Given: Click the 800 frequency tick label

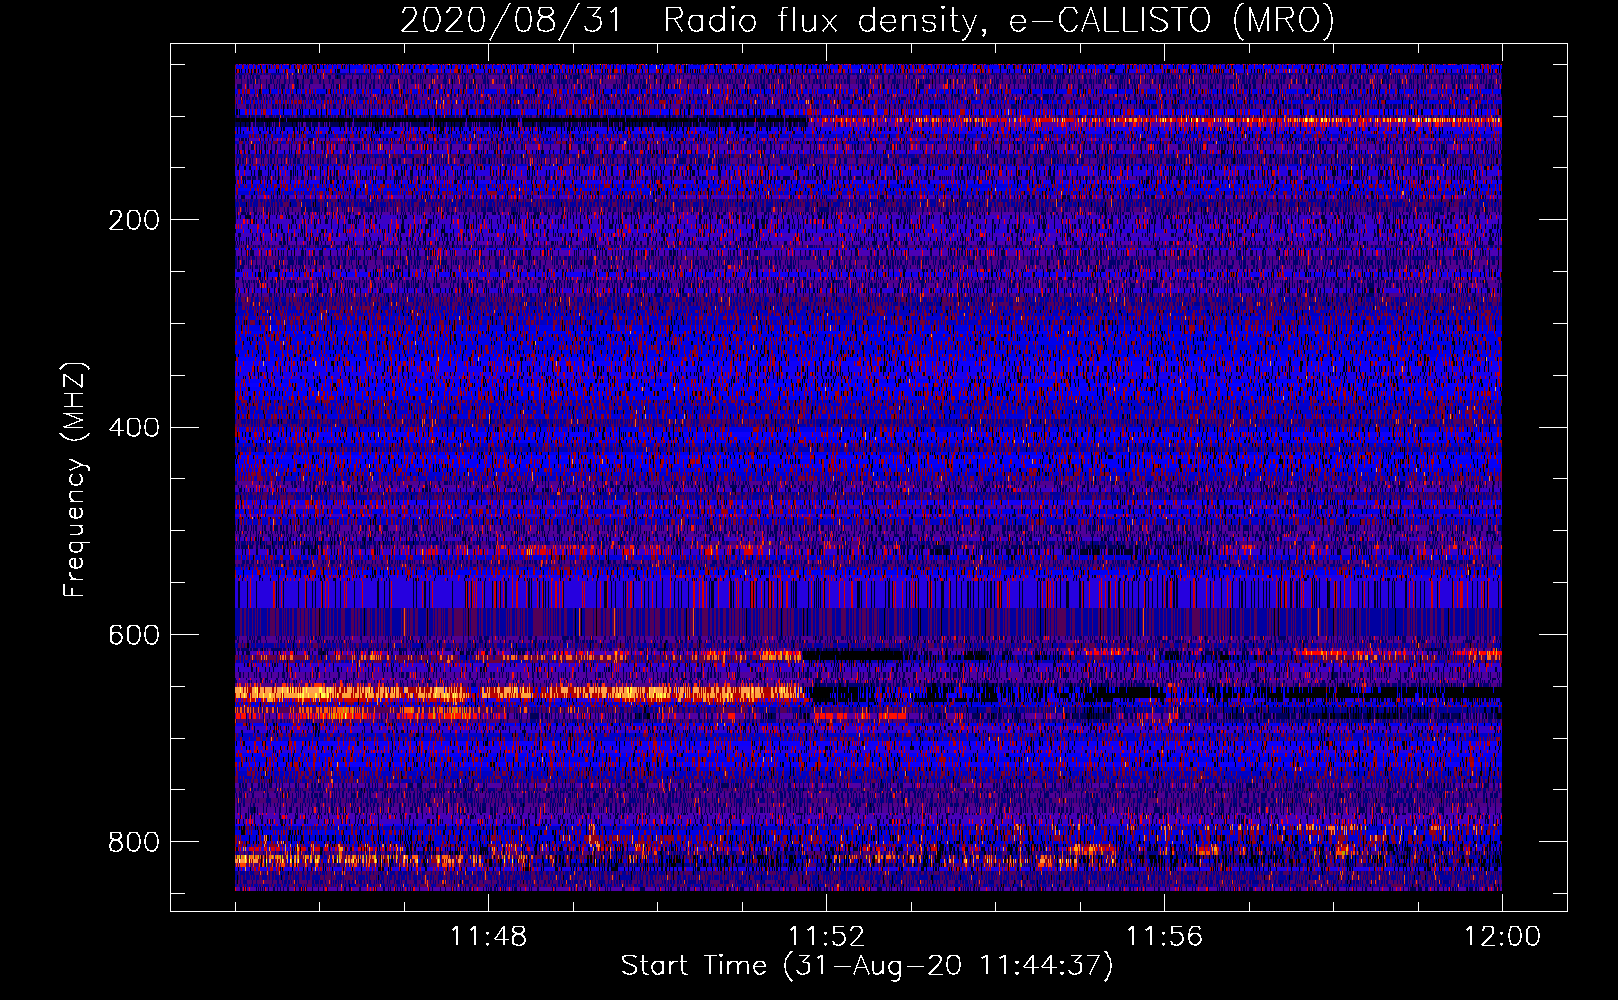Looking at the screenshot, I should click(134, 842).
